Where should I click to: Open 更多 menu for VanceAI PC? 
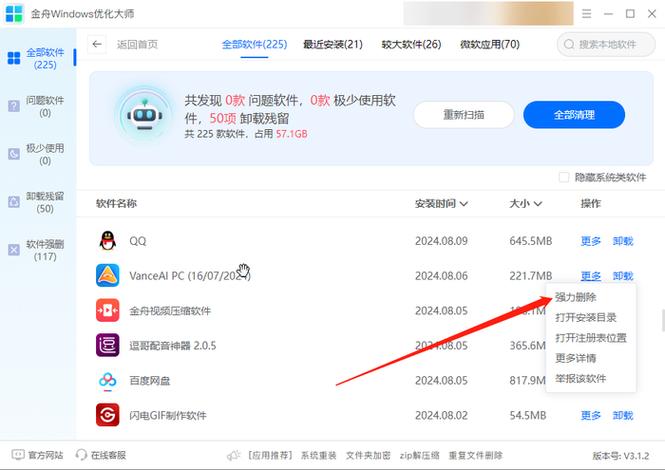(x=591, y=276)
